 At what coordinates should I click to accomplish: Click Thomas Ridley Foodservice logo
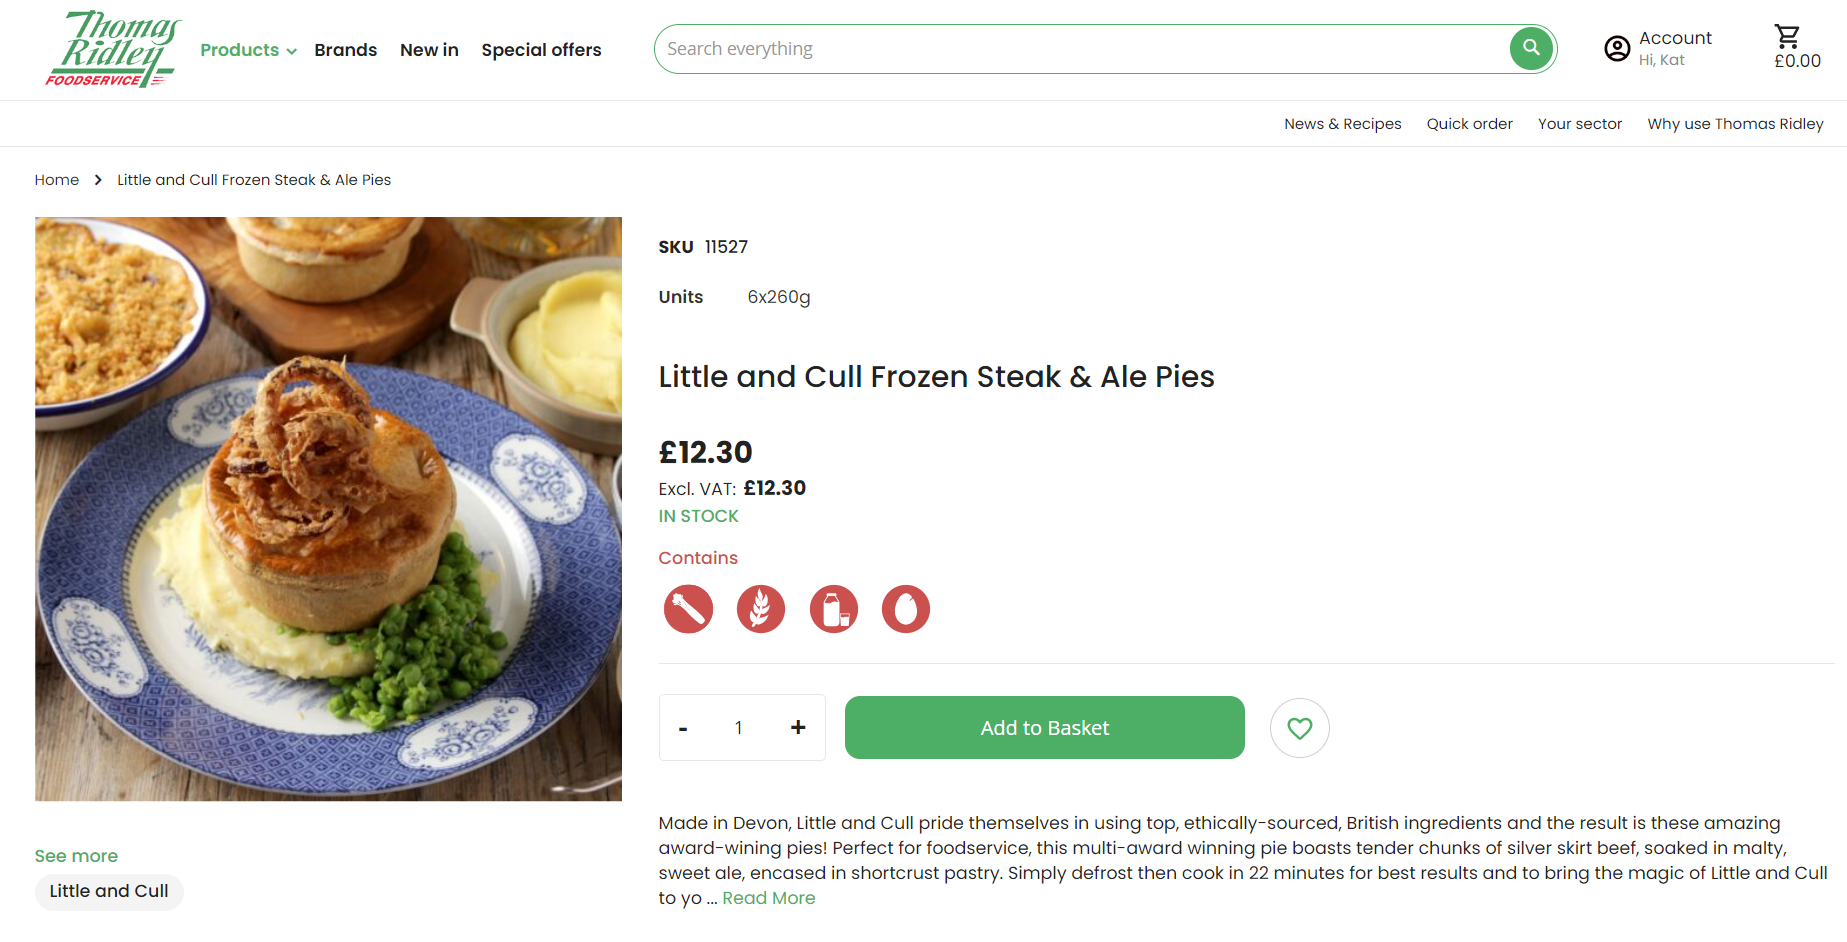pos(110,49)
